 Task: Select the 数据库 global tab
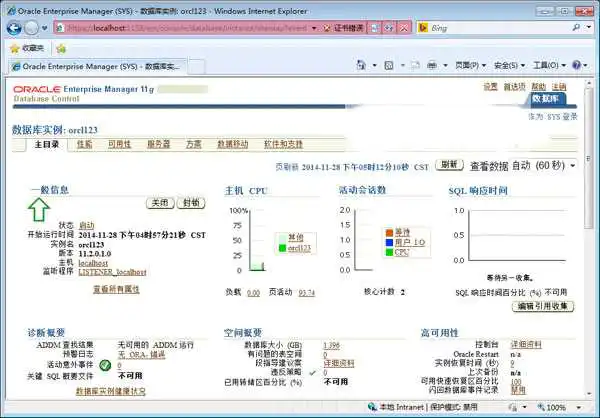pyautogui.click(x=546, y=99)
